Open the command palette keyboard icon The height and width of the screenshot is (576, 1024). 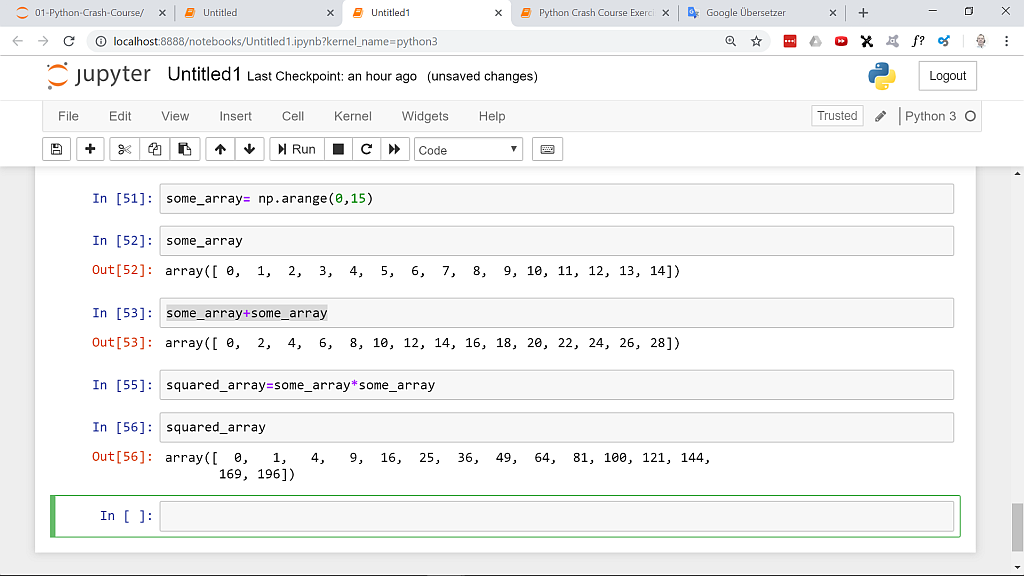[547, 150]
